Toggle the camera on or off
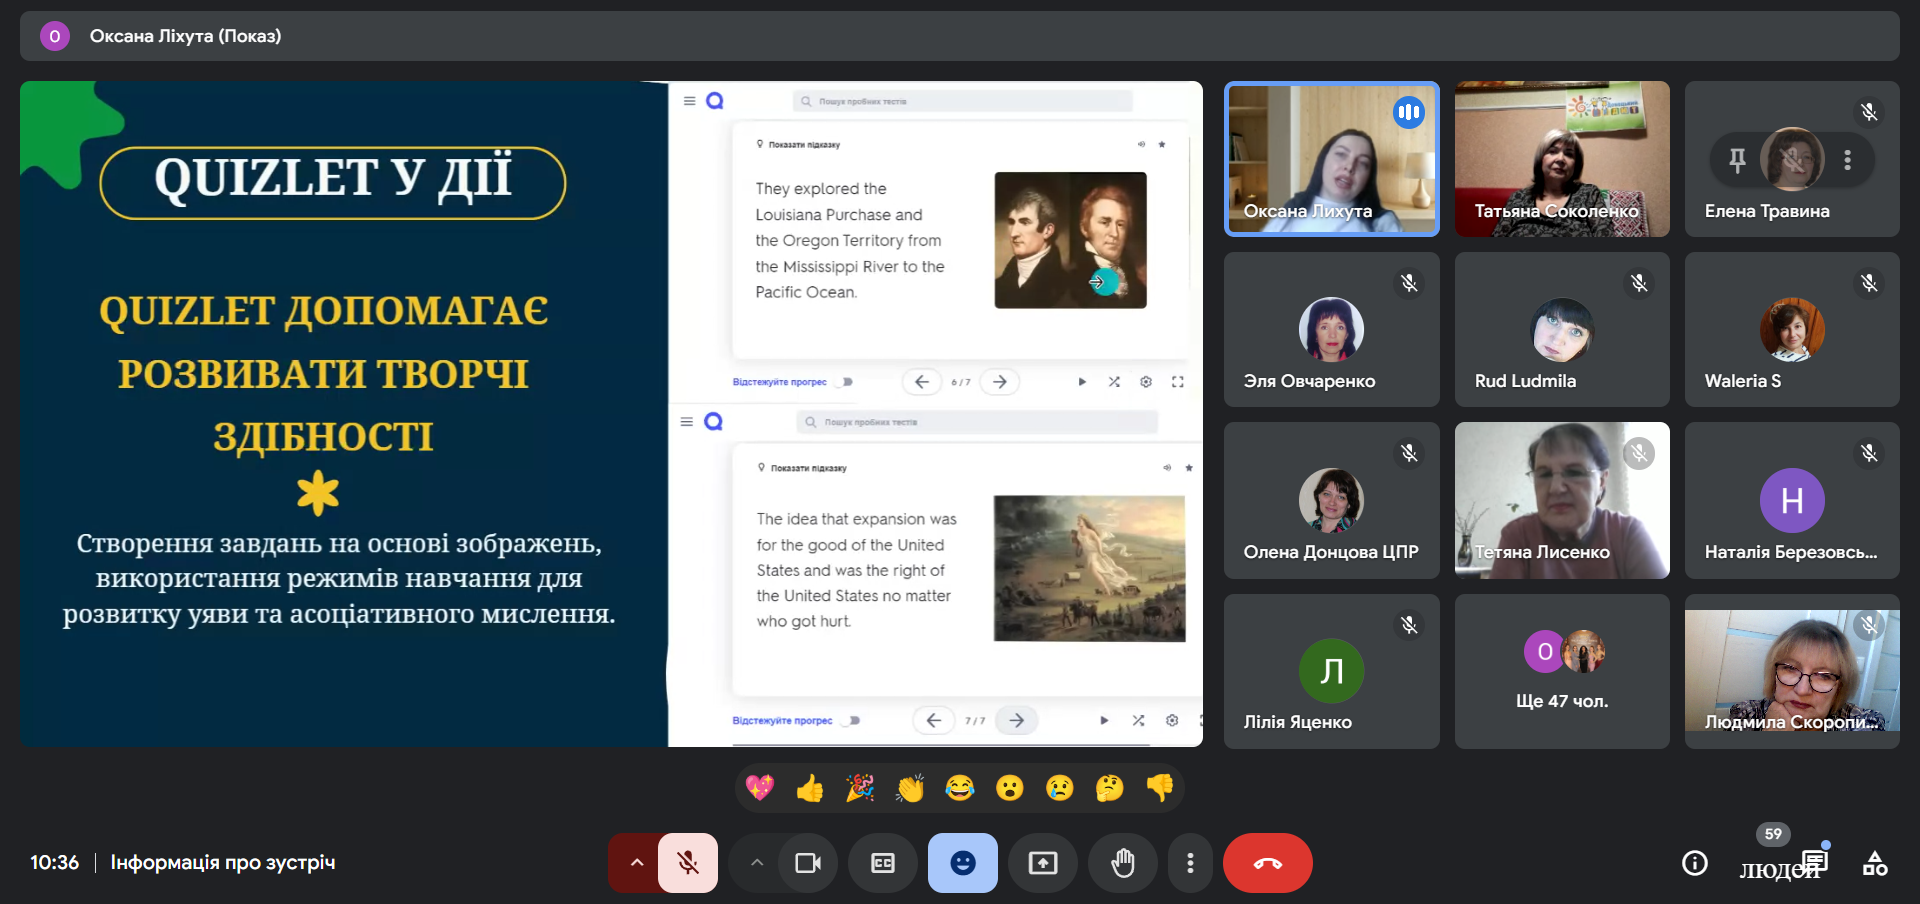 tap(807, 863)
